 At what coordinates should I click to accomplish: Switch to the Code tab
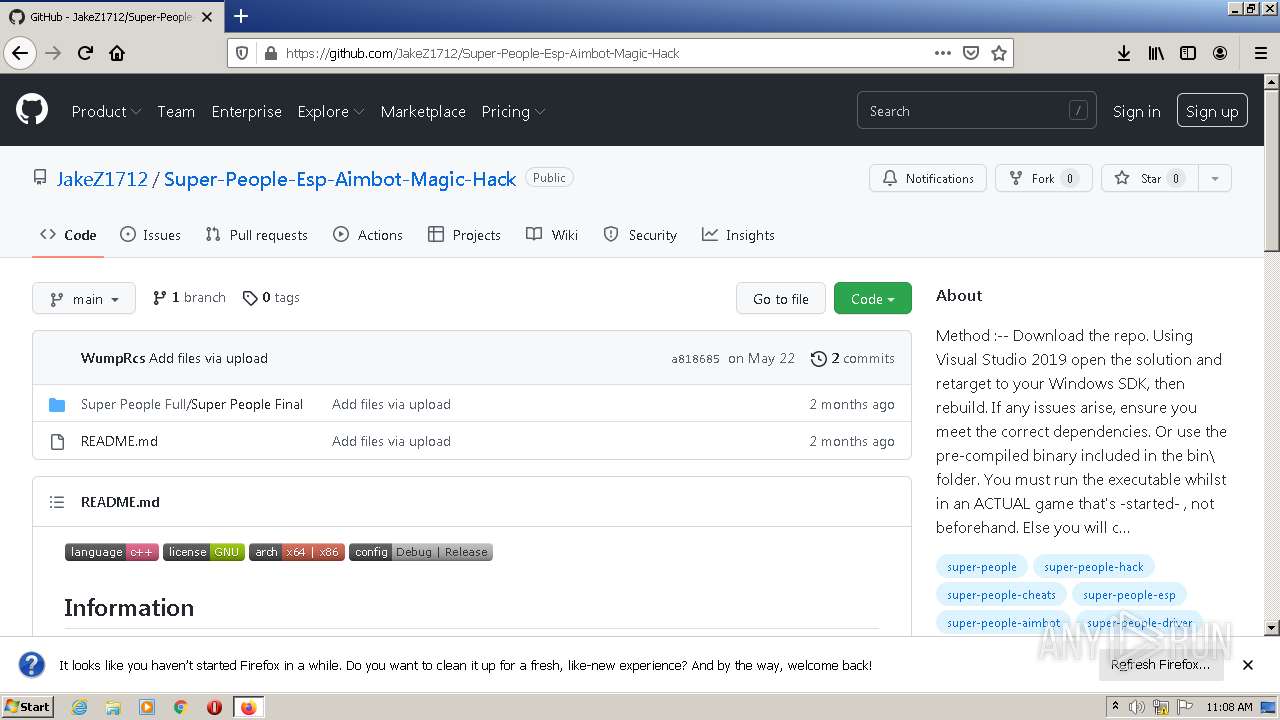pos(68,235)
